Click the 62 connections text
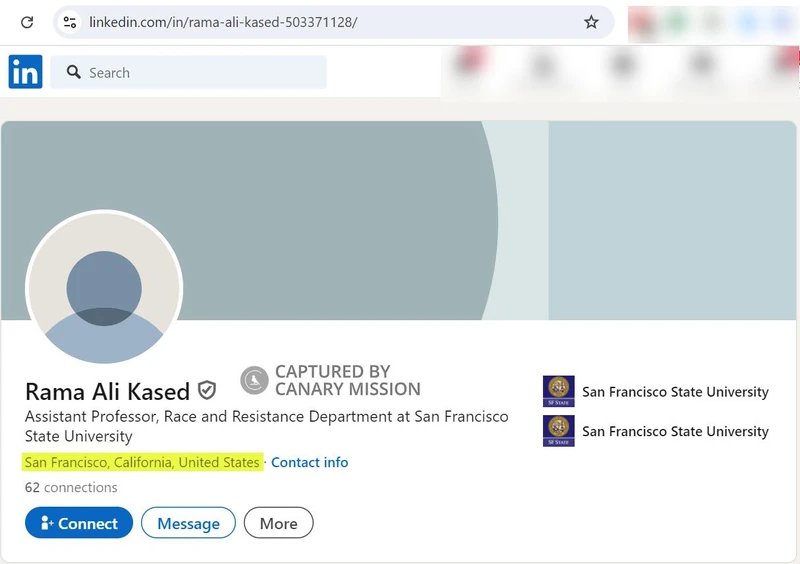 [x=71, y=487]
